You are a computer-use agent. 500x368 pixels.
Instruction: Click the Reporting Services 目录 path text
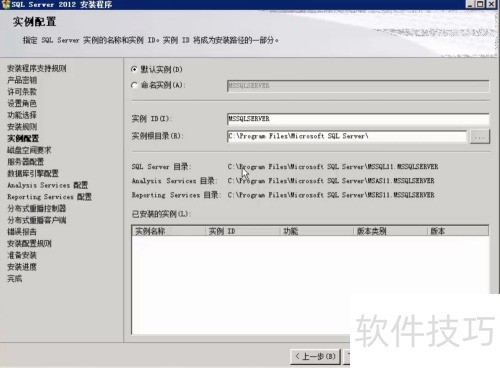pos(331,195)
